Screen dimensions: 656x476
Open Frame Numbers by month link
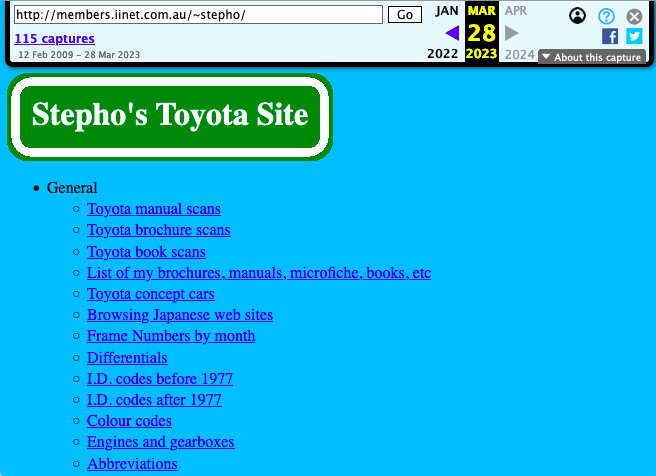(171, 336)
